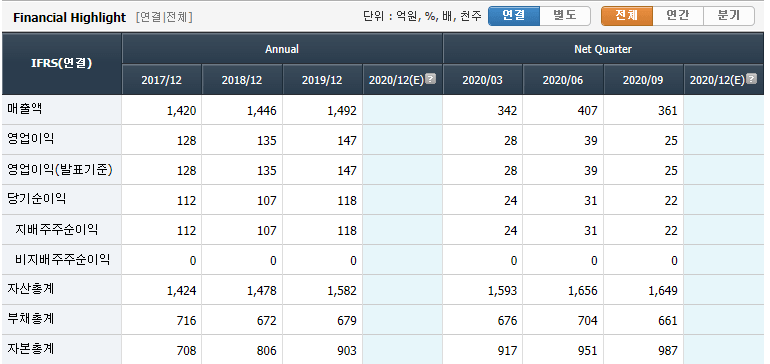The height and width of the screenshot is (364, 770).
Task: Select the 분기 quarterly tab
Action: pos(729,16)
